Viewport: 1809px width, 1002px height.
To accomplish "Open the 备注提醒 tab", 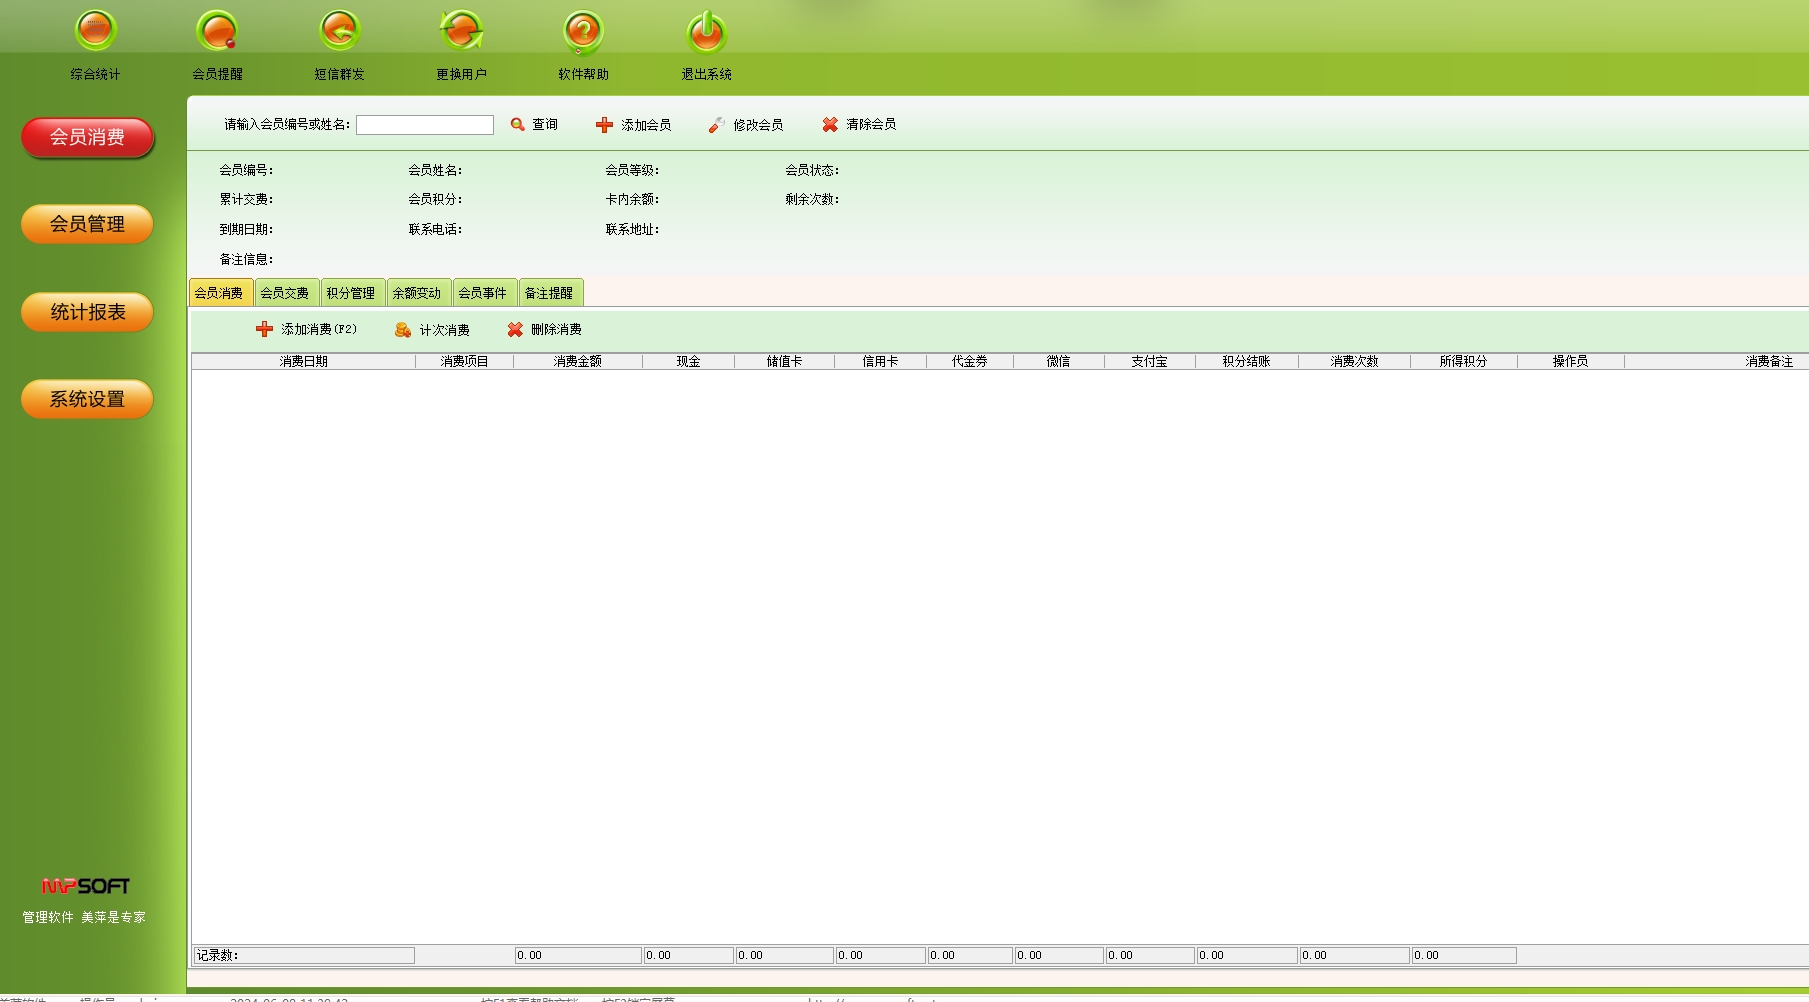I will pyautogui.click(x=549, y=293).
